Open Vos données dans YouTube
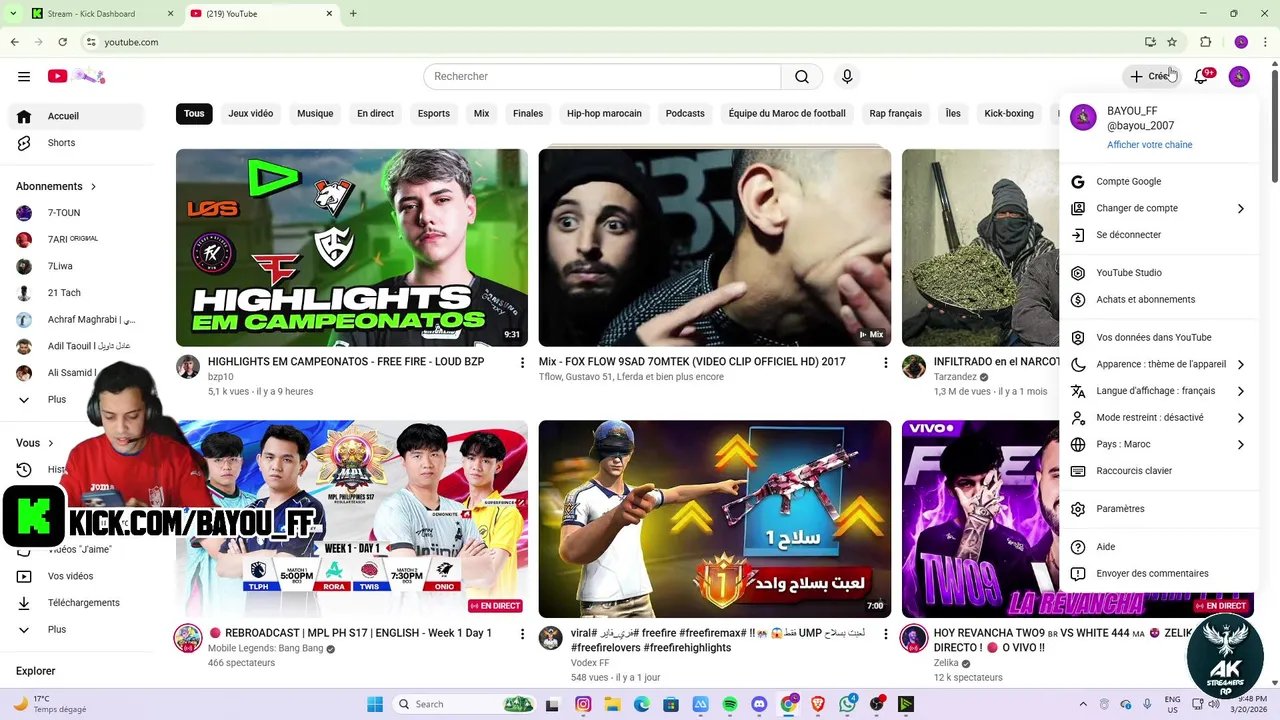Image resolution: width=1280 pixels, height=720 pixels. [x=1160, y=338]
